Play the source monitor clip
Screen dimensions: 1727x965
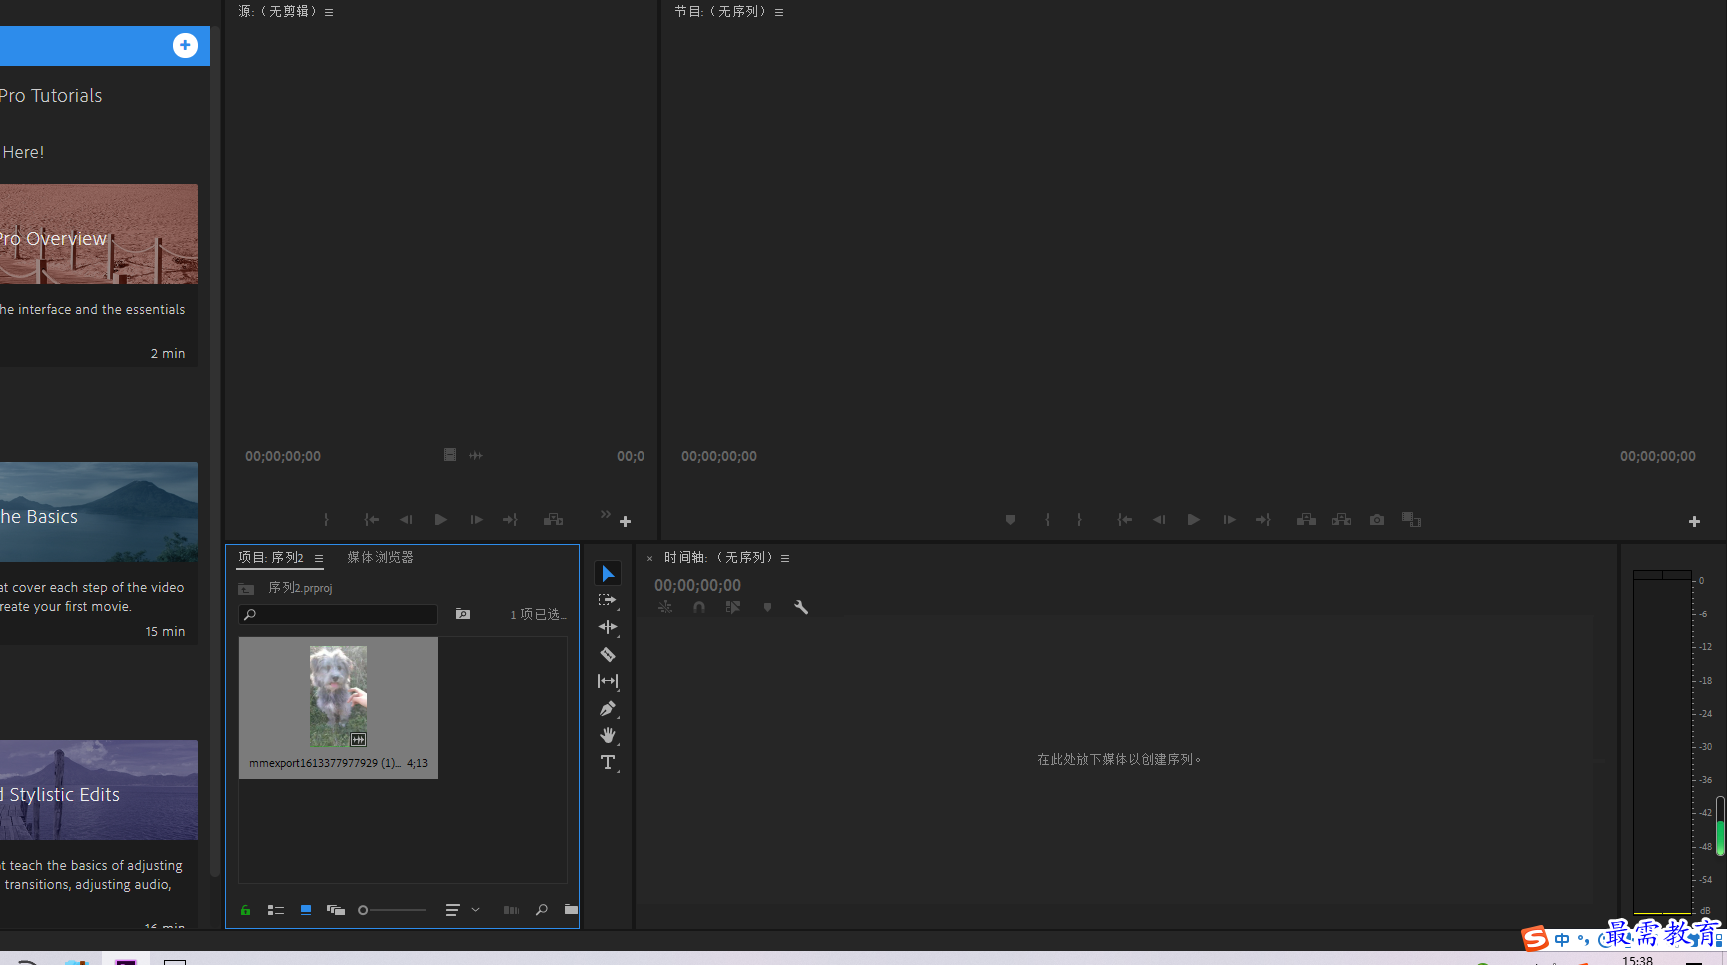[441, 520]
